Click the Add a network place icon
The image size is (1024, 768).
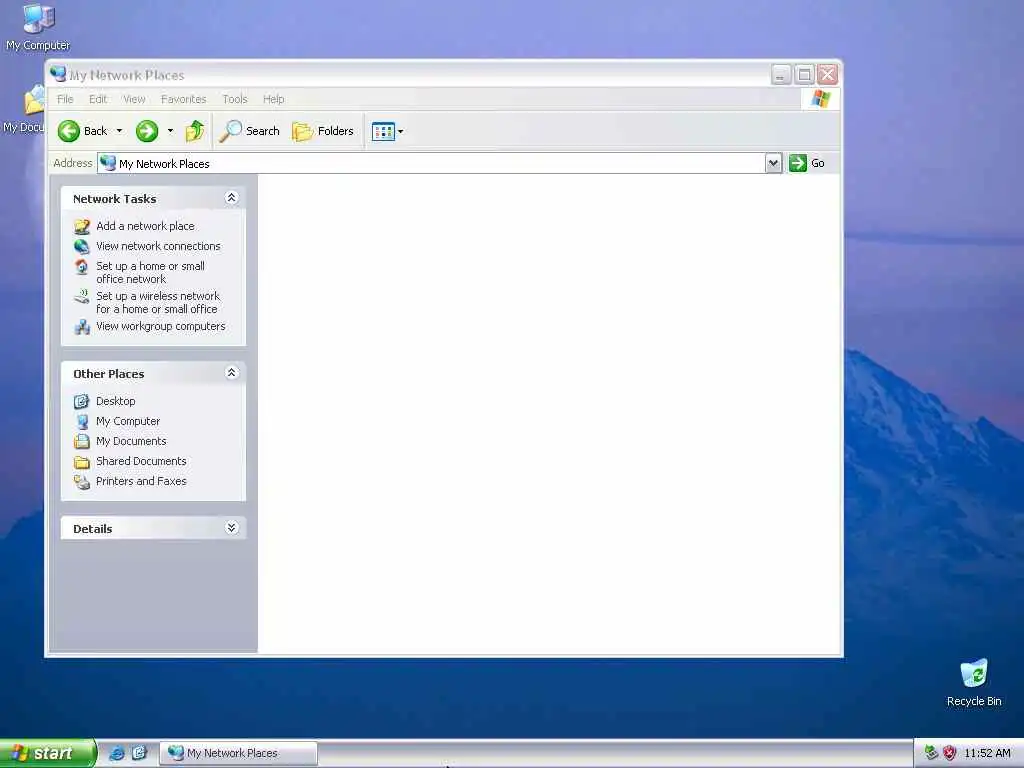82,227
